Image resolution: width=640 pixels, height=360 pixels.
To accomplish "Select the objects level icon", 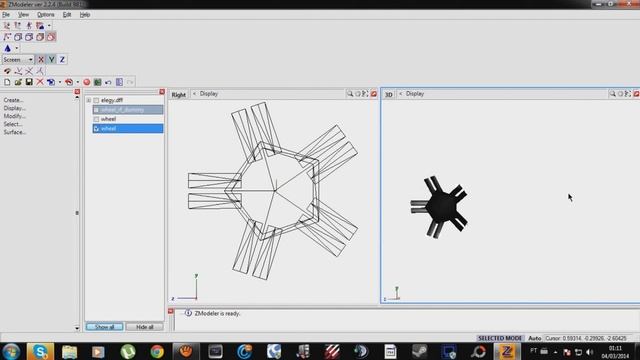I will (40, 25).
